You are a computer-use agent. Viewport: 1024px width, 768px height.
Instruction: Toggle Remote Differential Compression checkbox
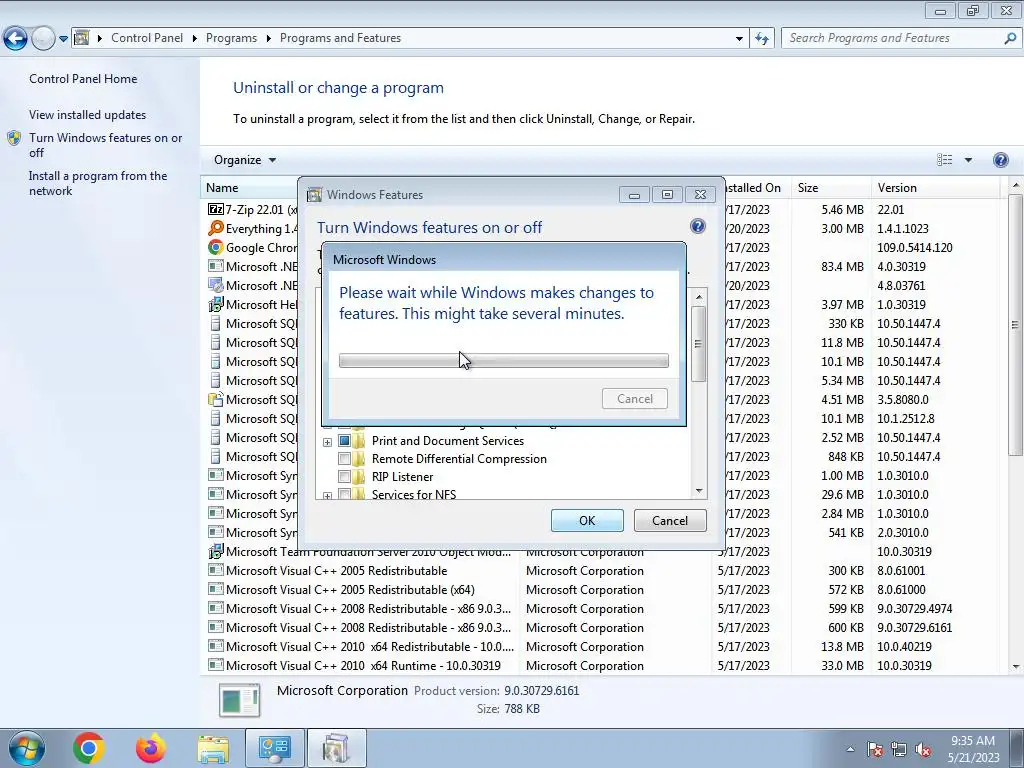coord(344,459)
